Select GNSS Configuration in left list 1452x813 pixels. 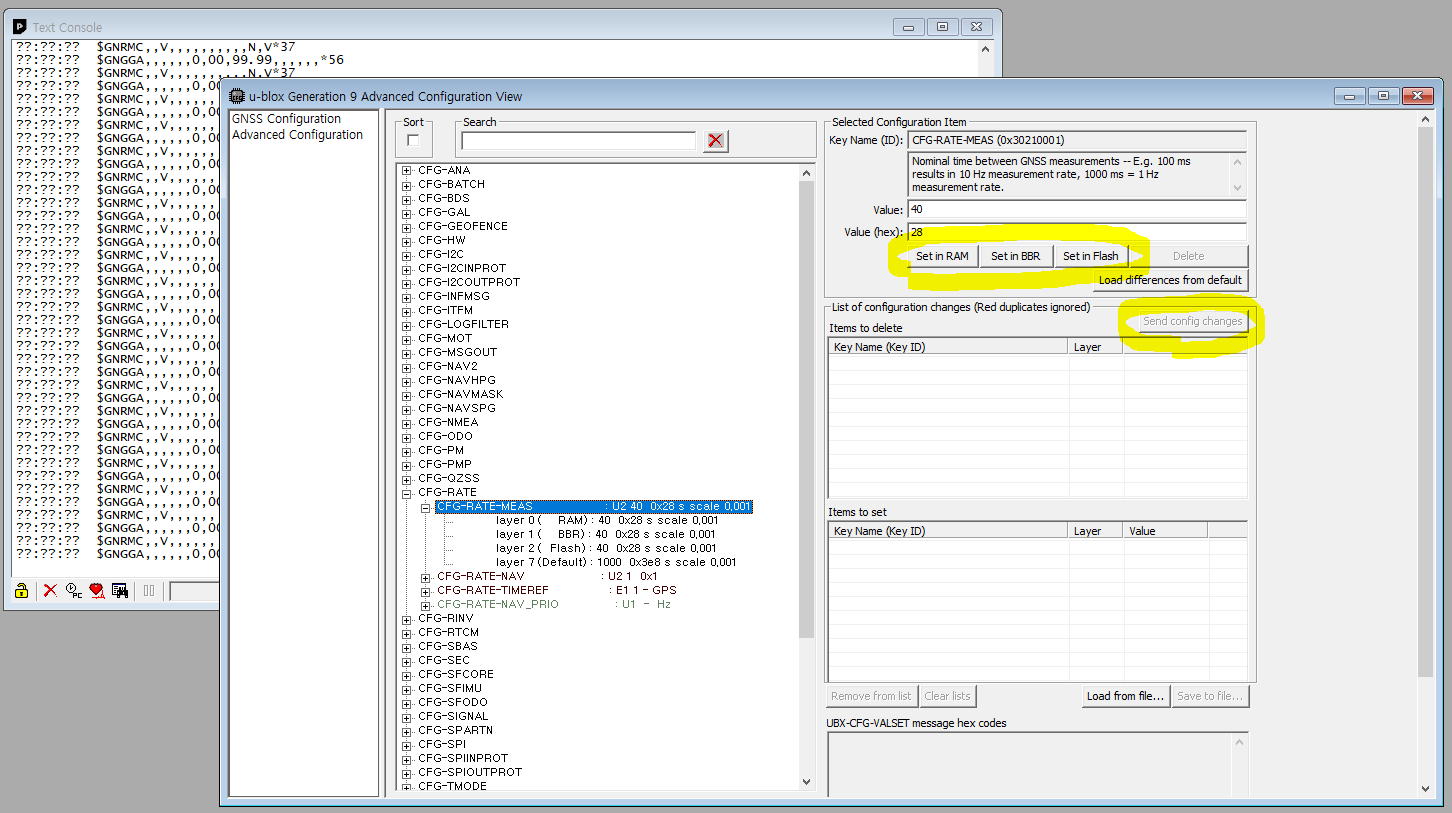click(286, 118)
